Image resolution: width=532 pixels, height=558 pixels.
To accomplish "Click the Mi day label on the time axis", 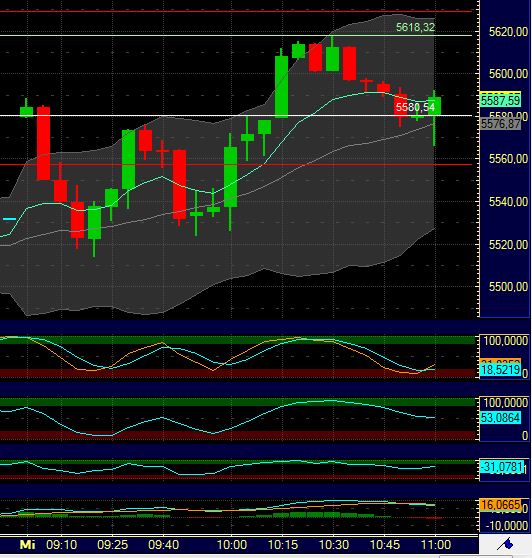I will point(27,544).
